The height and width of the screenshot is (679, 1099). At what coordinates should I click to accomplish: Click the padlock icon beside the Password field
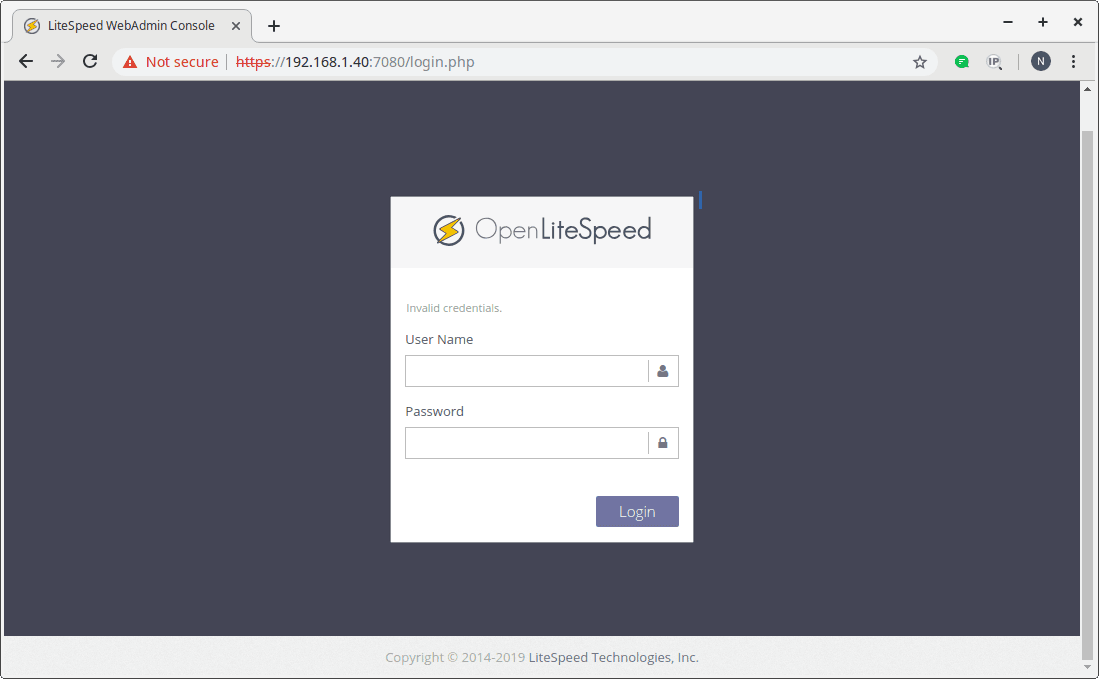[663, 443]
